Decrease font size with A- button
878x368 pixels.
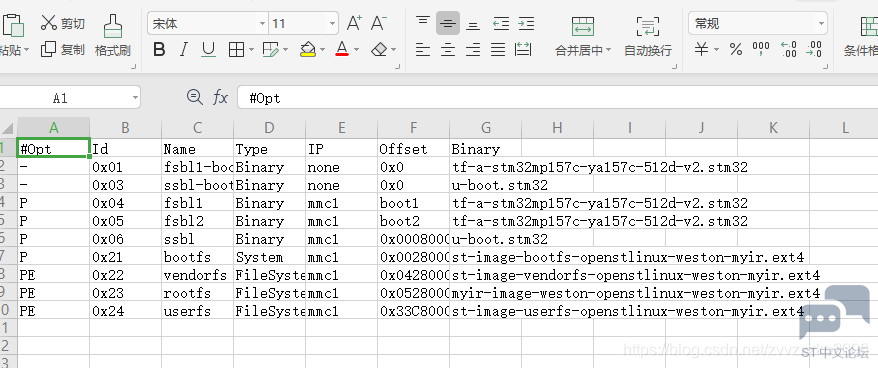379,24
